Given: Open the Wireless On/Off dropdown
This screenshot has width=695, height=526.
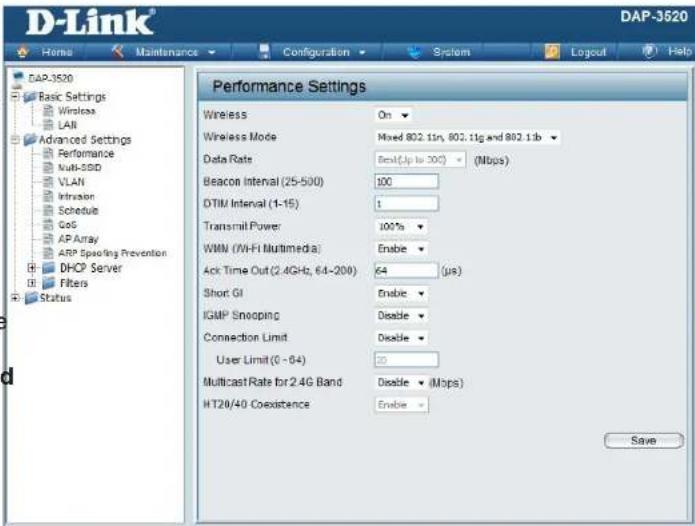Looking at the screenshot, I should click(x=393, y=115).
